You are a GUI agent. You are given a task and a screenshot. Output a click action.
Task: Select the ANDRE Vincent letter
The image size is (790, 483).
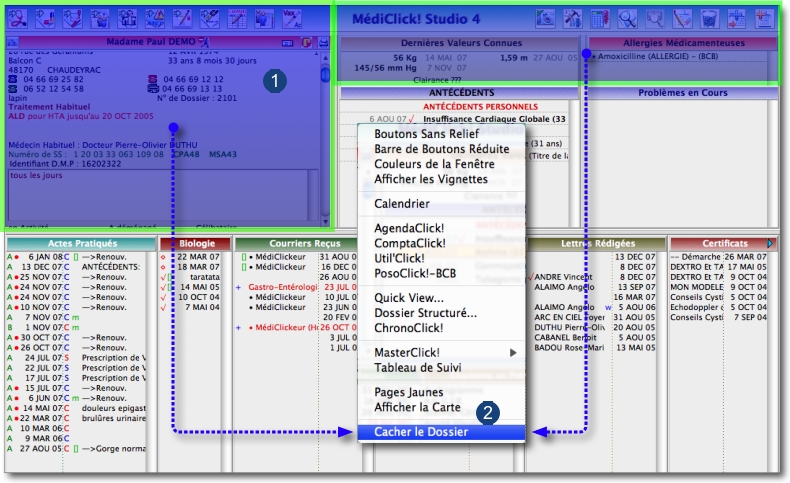563,277
